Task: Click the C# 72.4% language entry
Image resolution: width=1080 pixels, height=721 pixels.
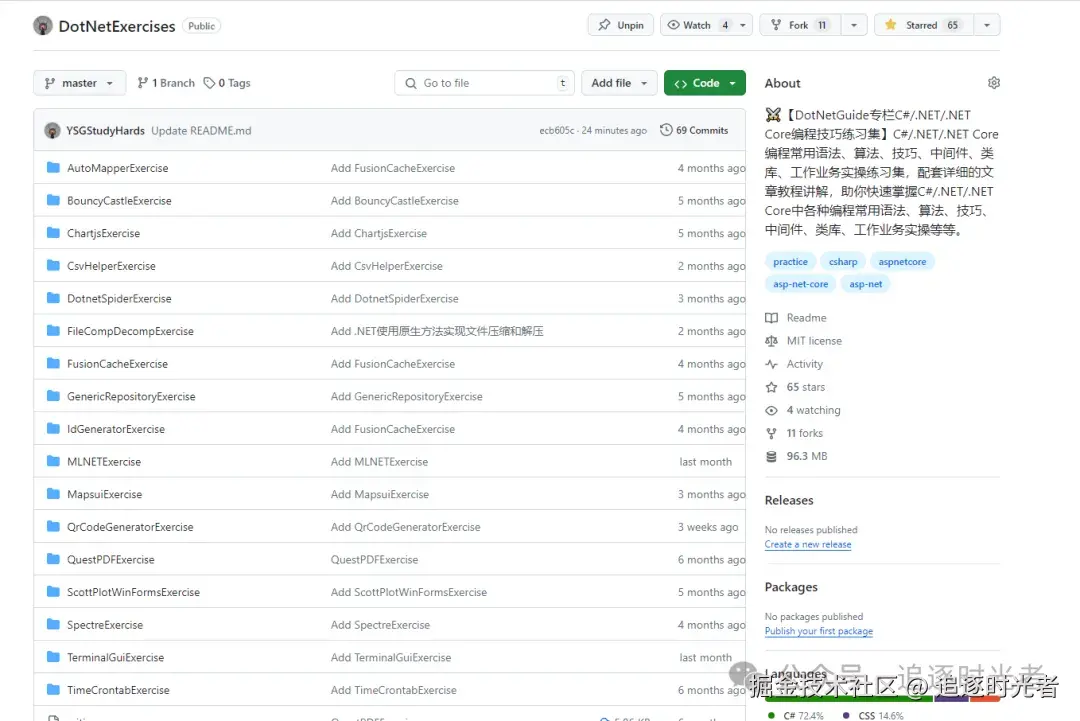Action: [x=796, y=715]
